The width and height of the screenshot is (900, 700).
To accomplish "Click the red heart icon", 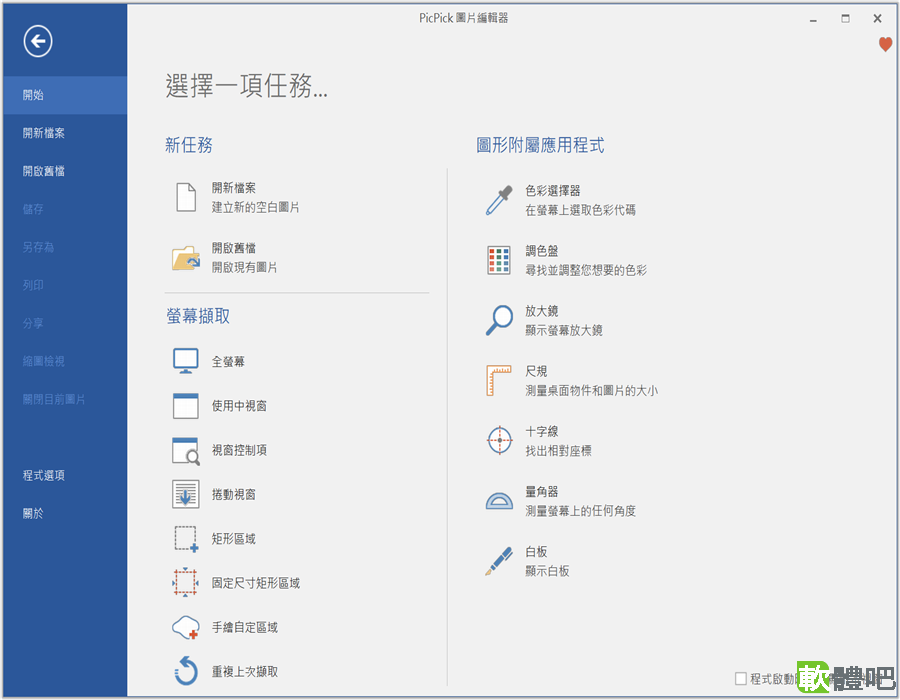I will coord(885,44).
